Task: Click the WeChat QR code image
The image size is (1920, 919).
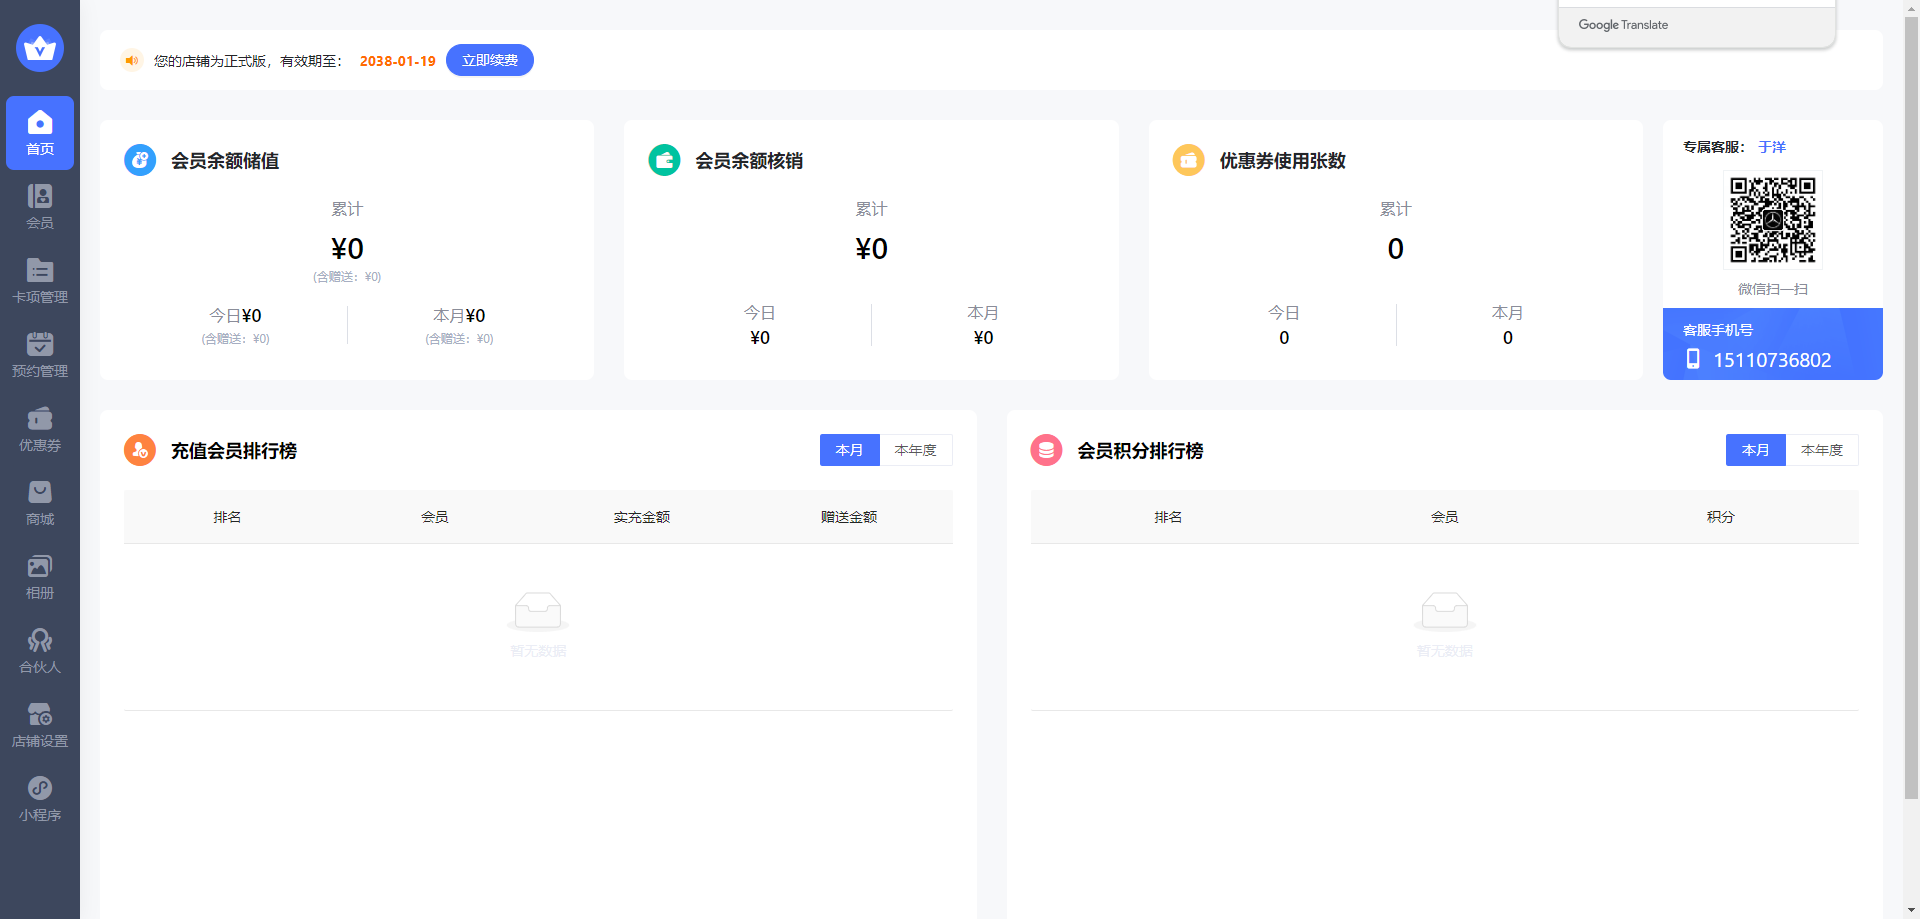Action: pyautogui.click(x=1772, y=220)
